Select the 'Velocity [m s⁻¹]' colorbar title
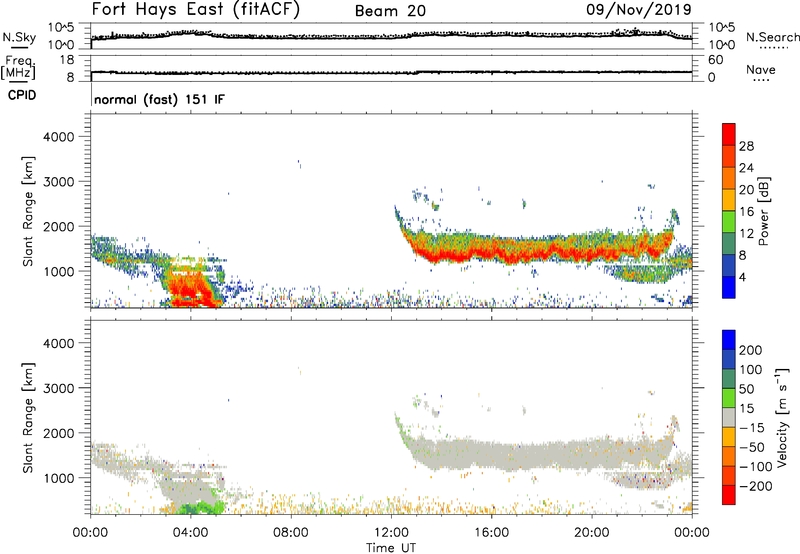800x554 pixels. pos(782,418)
